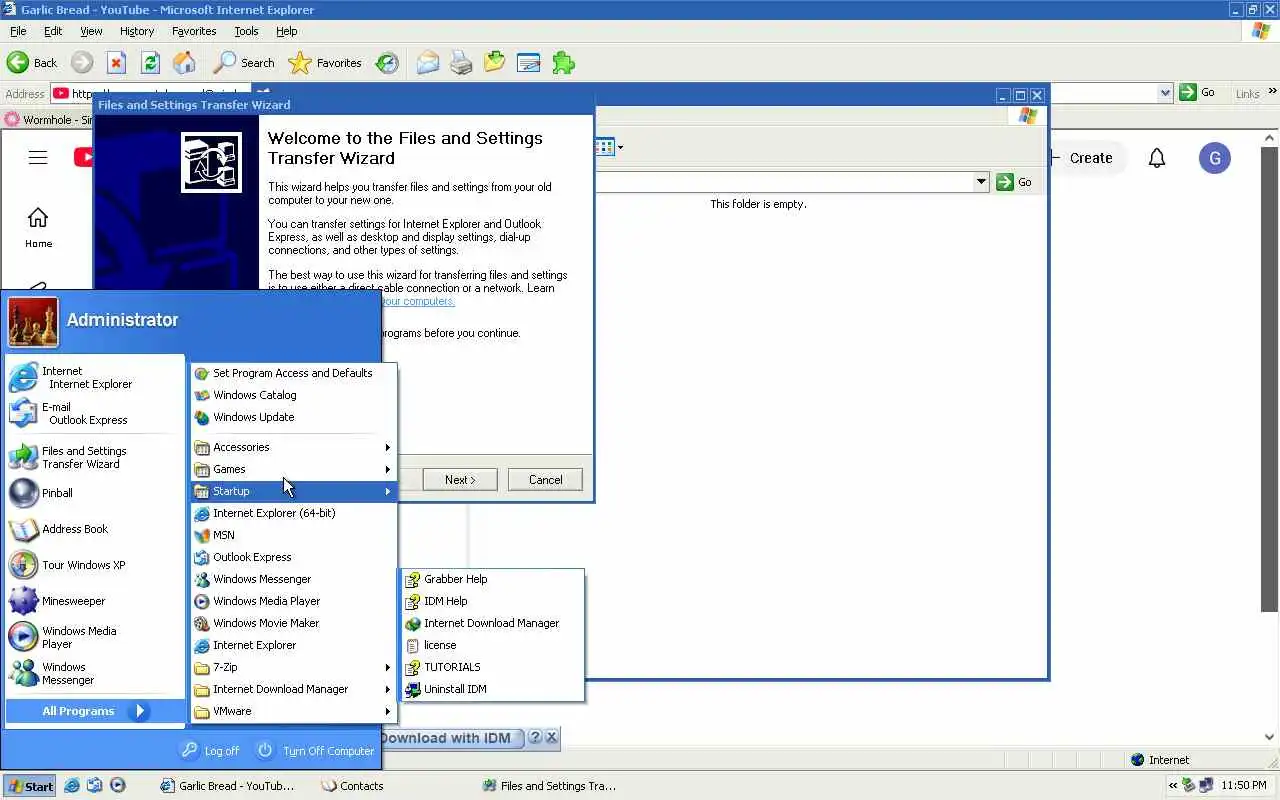Image resolution: width=1280 pixels, height=800 pixels.
Task: Launch Files and Settings Transfer Wizard from Start menu
Action: pos(95,457)
